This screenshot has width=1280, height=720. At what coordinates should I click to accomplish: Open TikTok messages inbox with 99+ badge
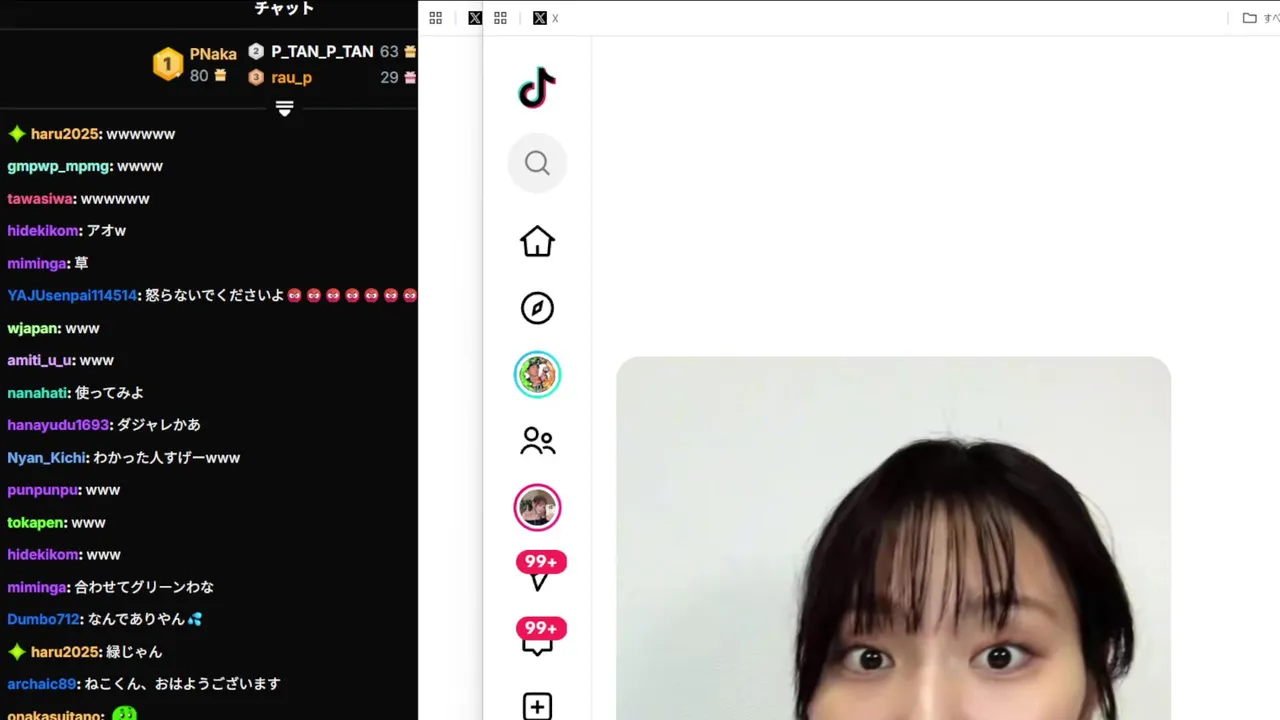click(540, 637)
